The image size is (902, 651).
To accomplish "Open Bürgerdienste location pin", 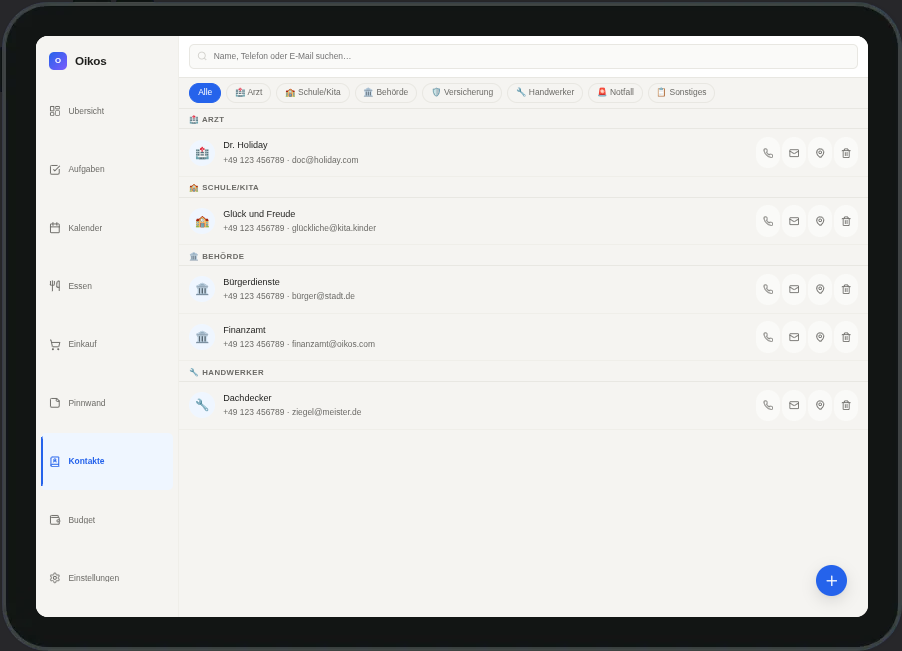I will coord(820,289).
